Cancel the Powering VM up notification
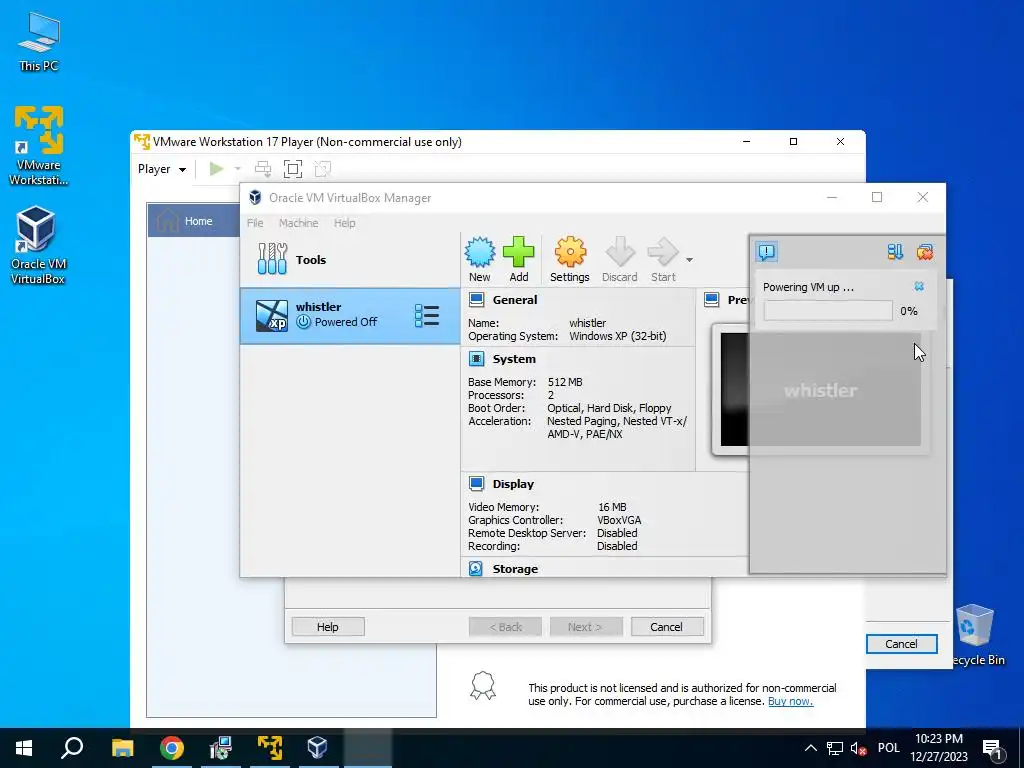This screenshot has width=1024, height=768. click(x=919, y=286)
